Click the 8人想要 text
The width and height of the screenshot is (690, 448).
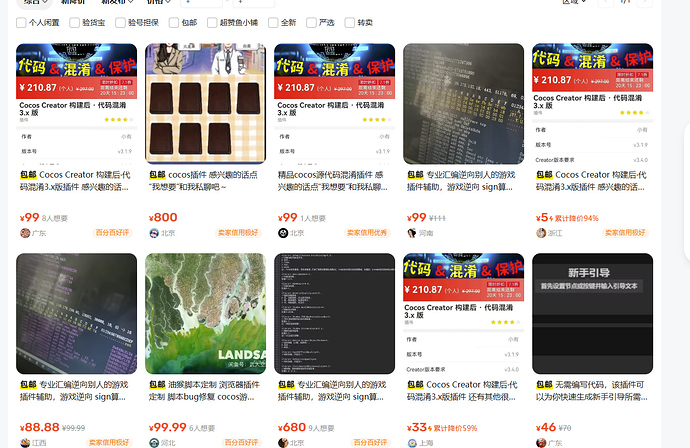pos(55,218)
